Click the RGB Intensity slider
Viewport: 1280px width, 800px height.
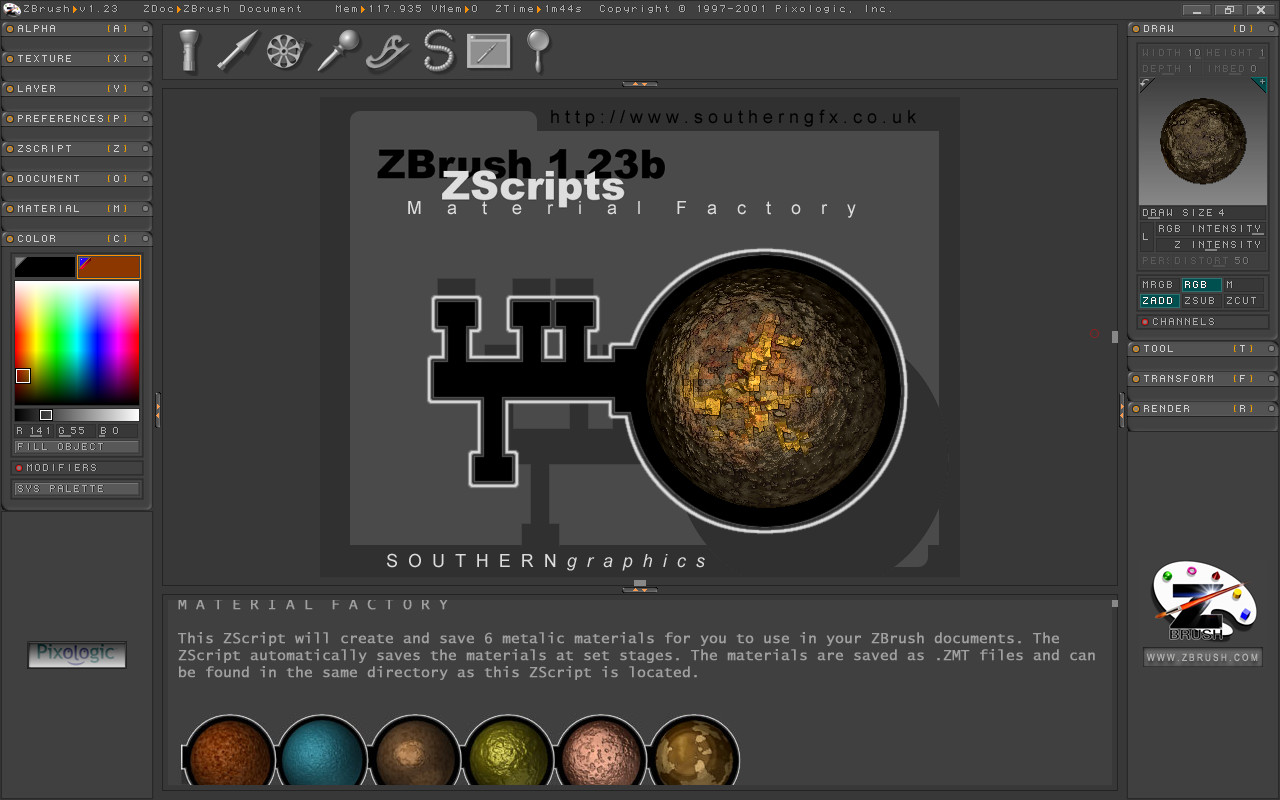tap(1210, 229)
